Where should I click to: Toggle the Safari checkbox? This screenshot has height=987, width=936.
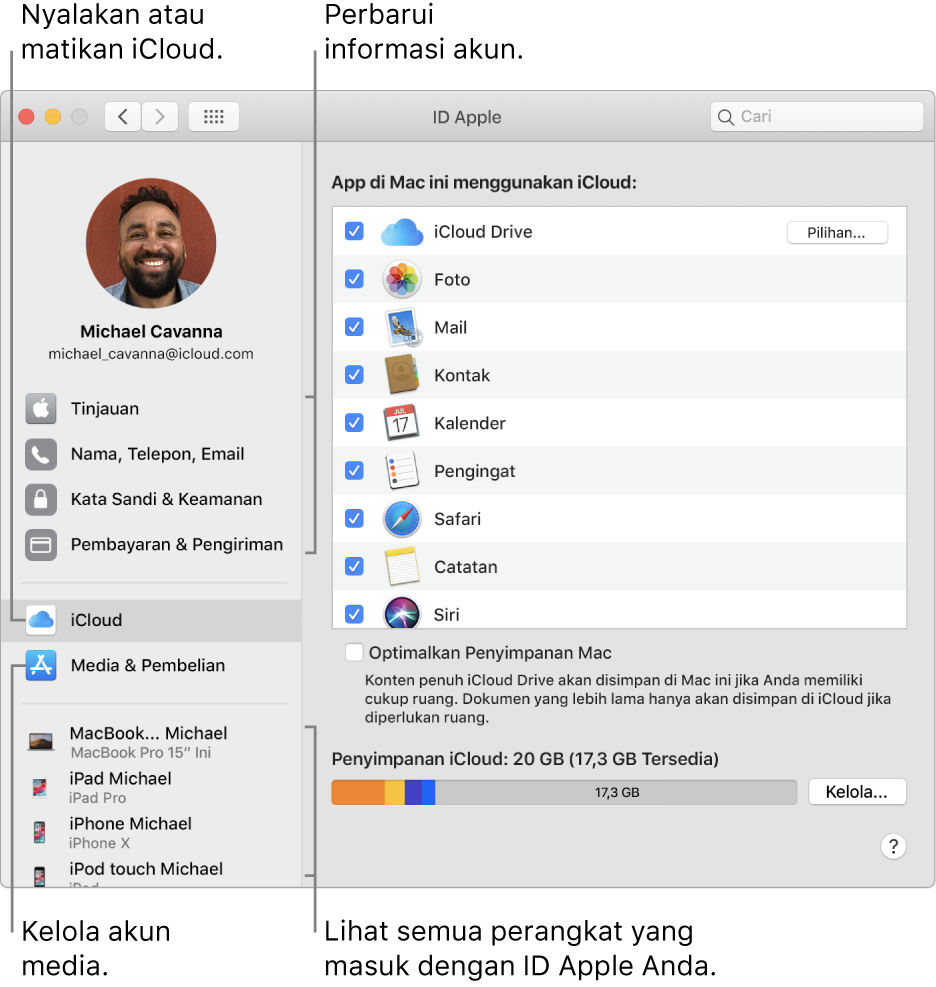click(x=354, y=518)
